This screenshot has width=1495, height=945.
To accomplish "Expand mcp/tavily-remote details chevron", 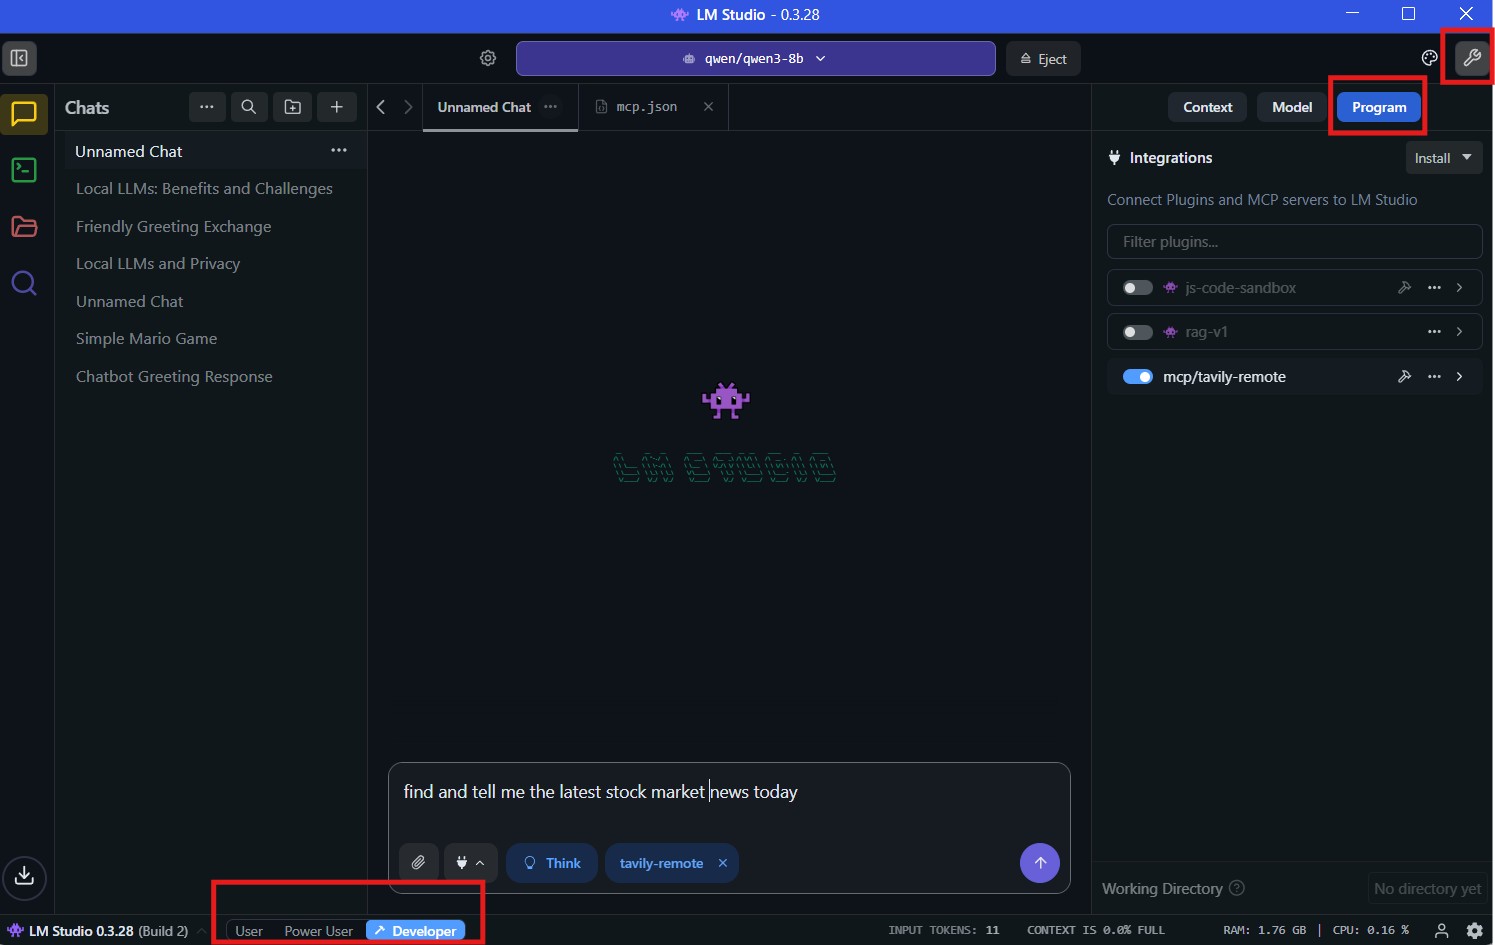I will pos(1460,377).
